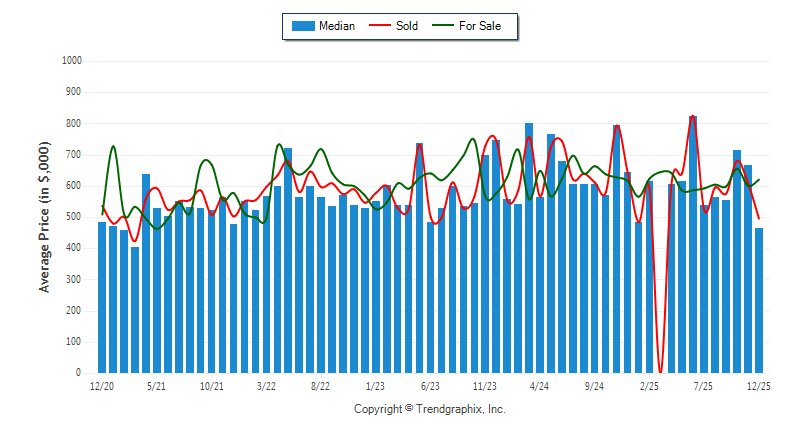Select the 4/24 x-axis label
The image size is (800, 434).
pos(539,385)
